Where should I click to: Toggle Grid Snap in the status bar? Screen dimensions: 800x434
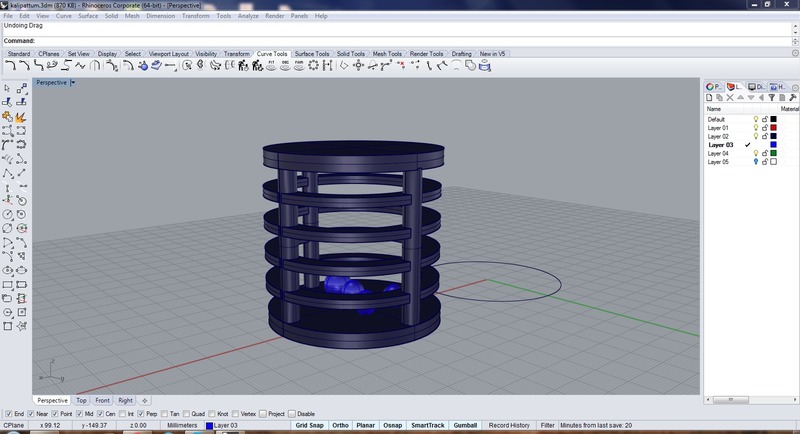(309, 425)
